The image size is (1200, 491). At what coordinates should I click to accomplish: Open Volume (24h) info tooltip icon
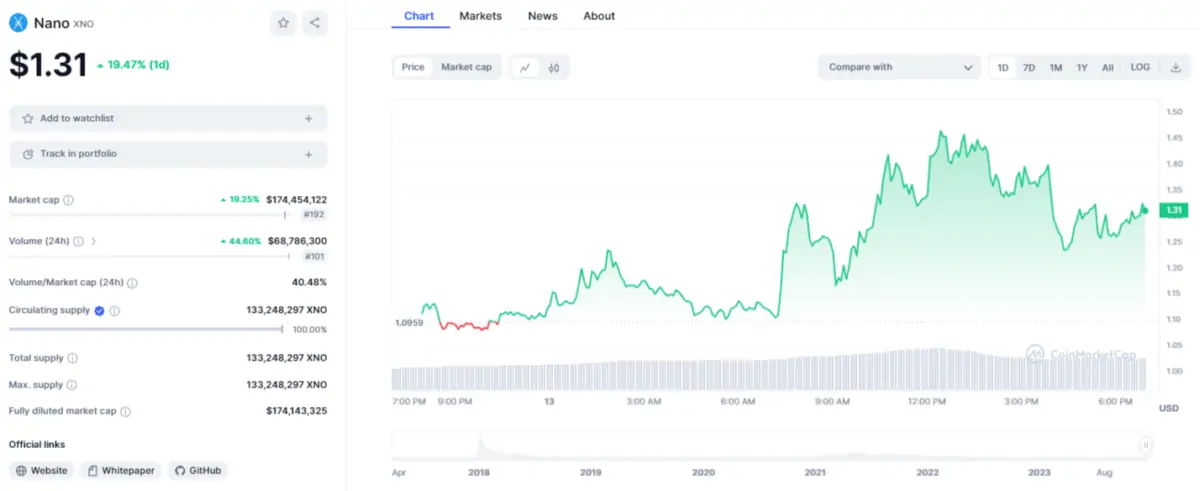pyautogui.click(x=79, y=241)
